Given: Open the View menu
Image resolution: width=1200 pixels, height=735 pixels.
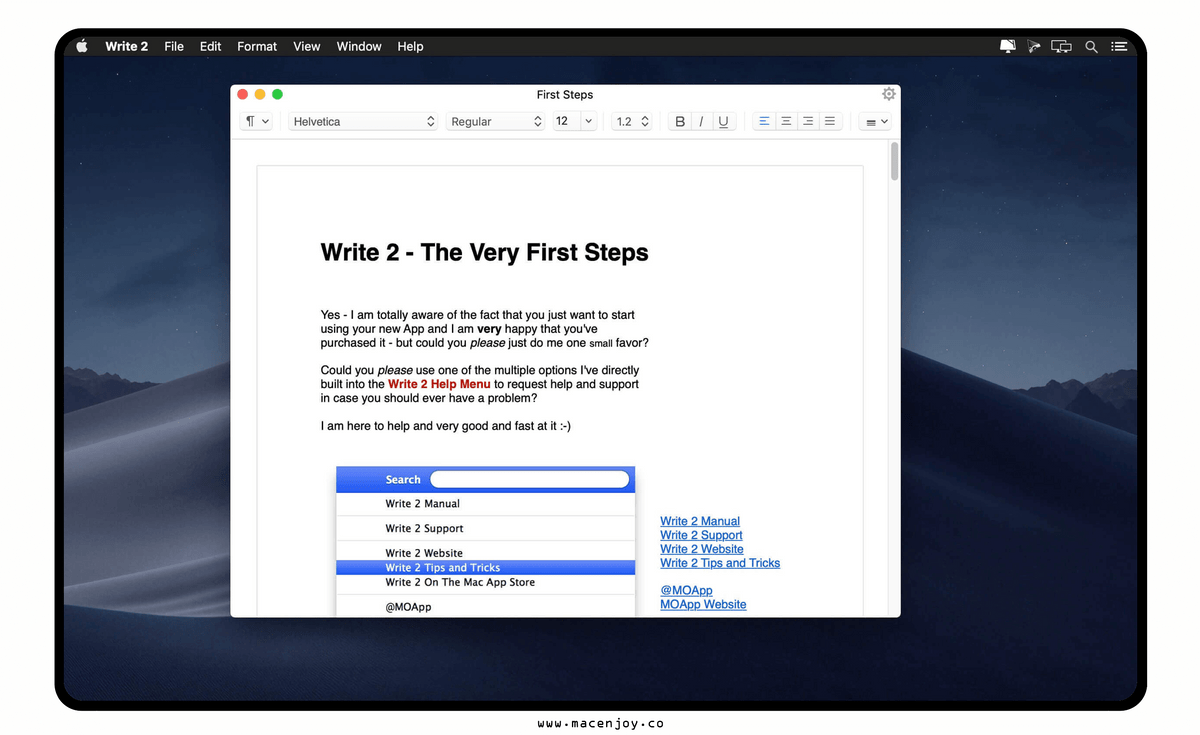Looking at the screenshot, I should tap(307, 46).
